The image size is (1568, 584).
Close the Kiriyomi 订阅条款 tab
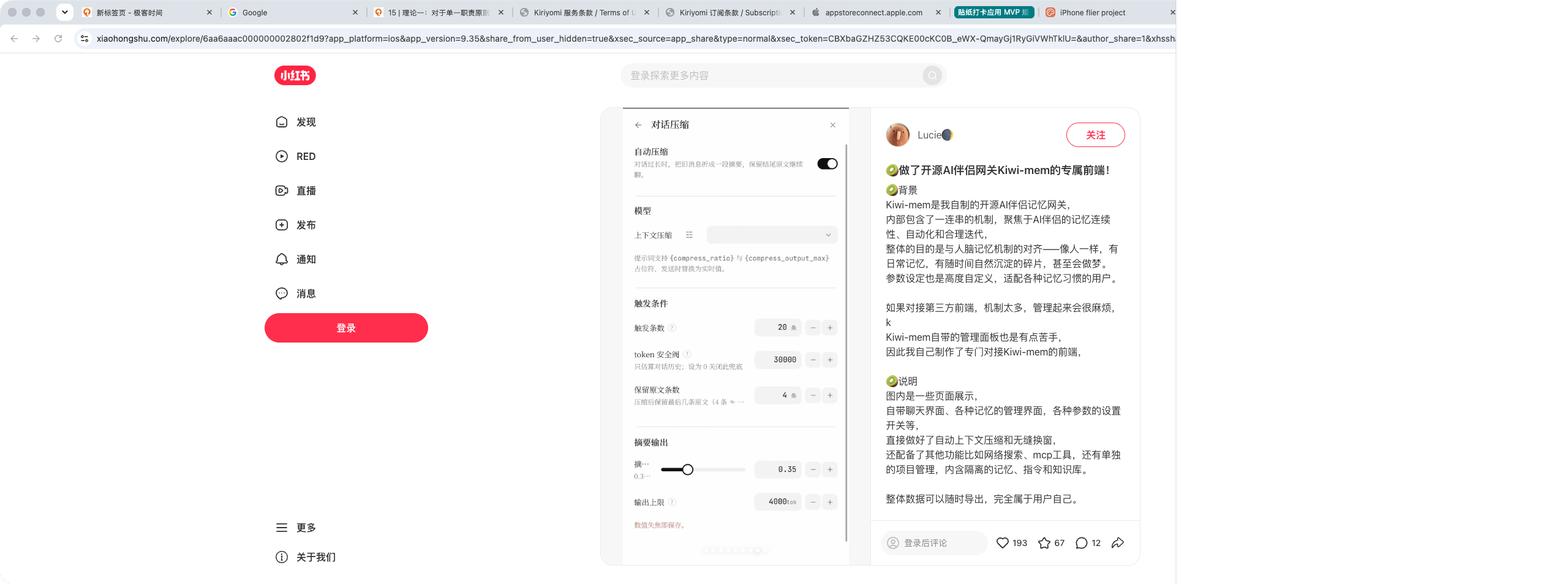coord(793,13)
